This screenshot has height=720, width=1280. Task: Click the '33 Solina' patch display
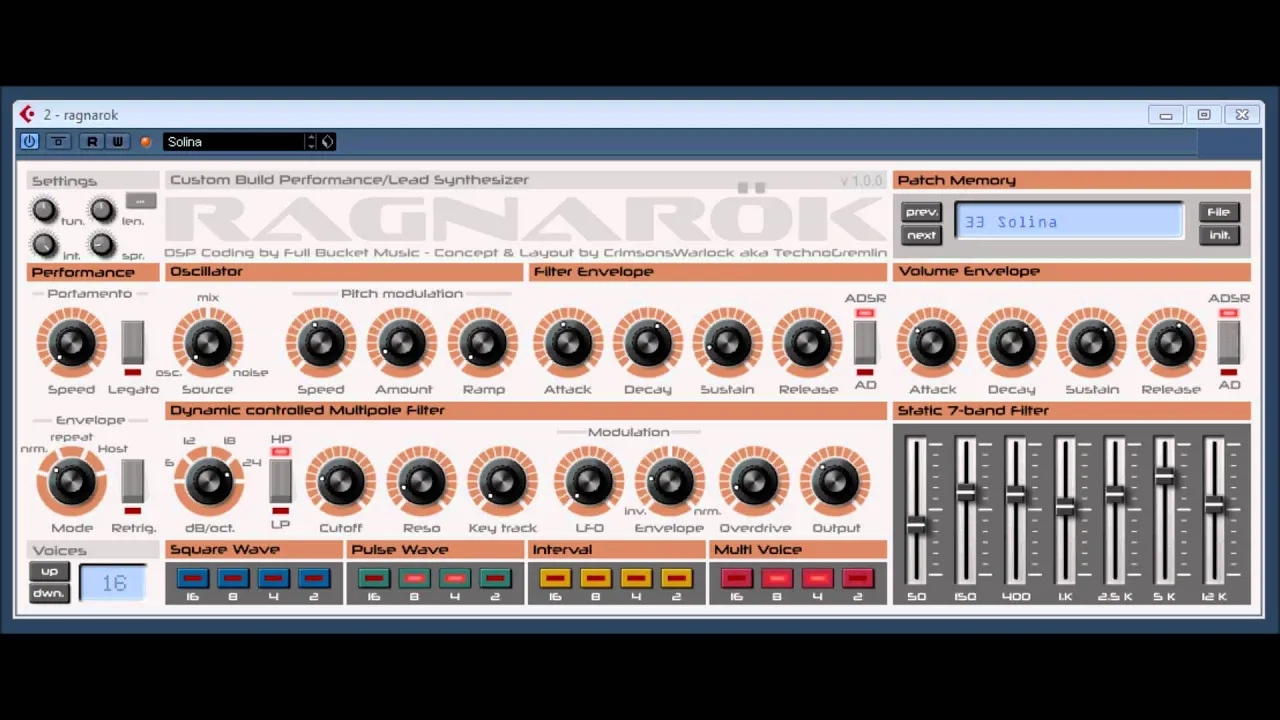click(x=1069, y=222)
